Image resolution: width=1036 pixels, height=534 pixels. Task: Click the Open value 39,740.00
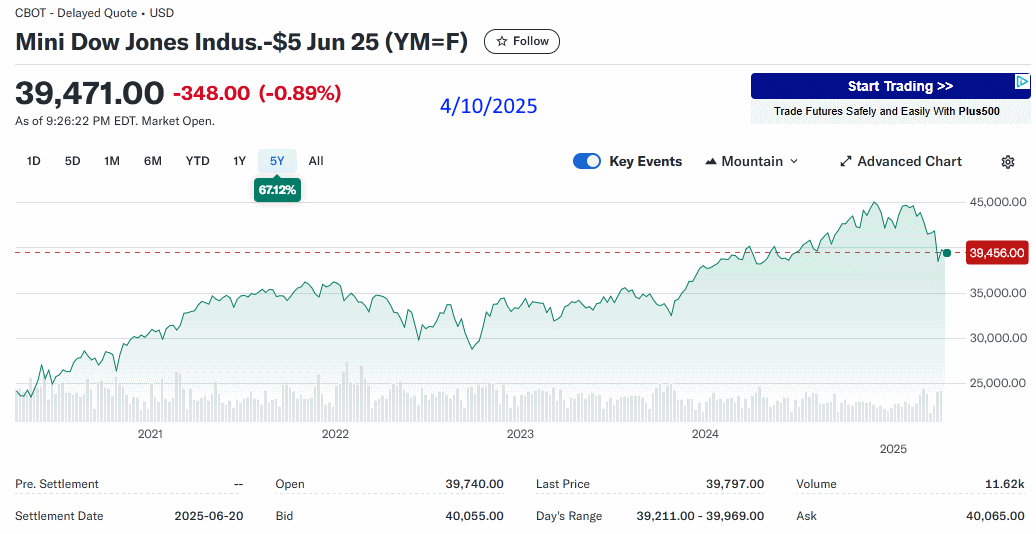tap(474, 484)
